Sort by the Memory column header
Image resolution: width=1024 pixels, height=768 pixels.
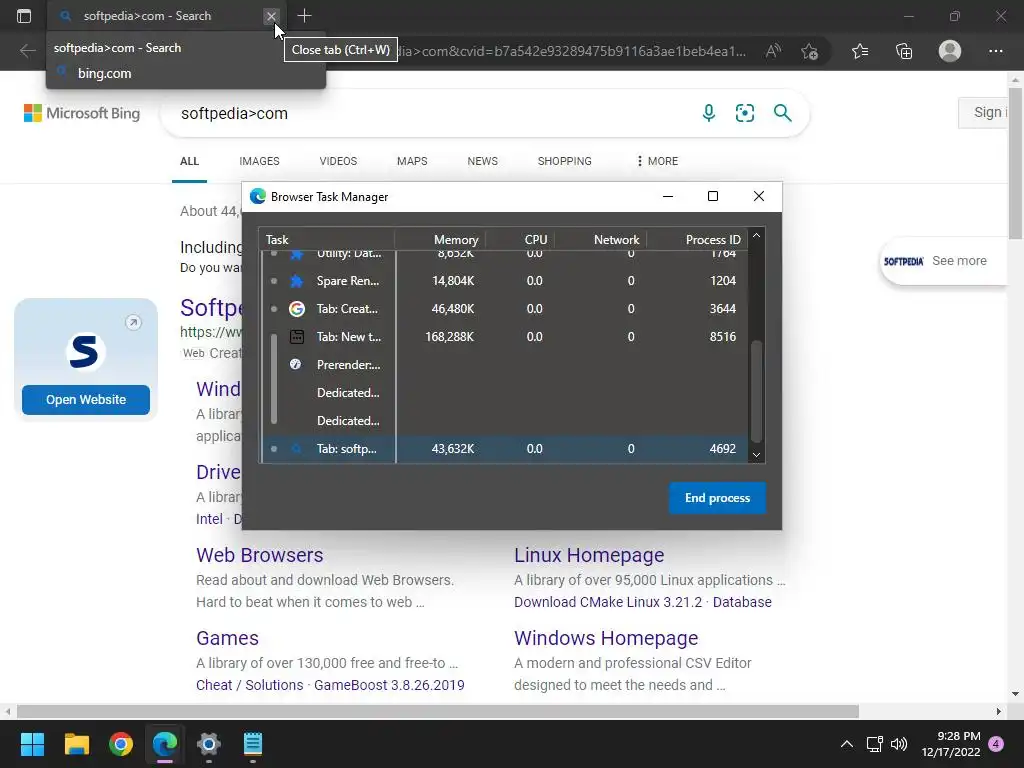pyautogui.click(x=441, y=240)
